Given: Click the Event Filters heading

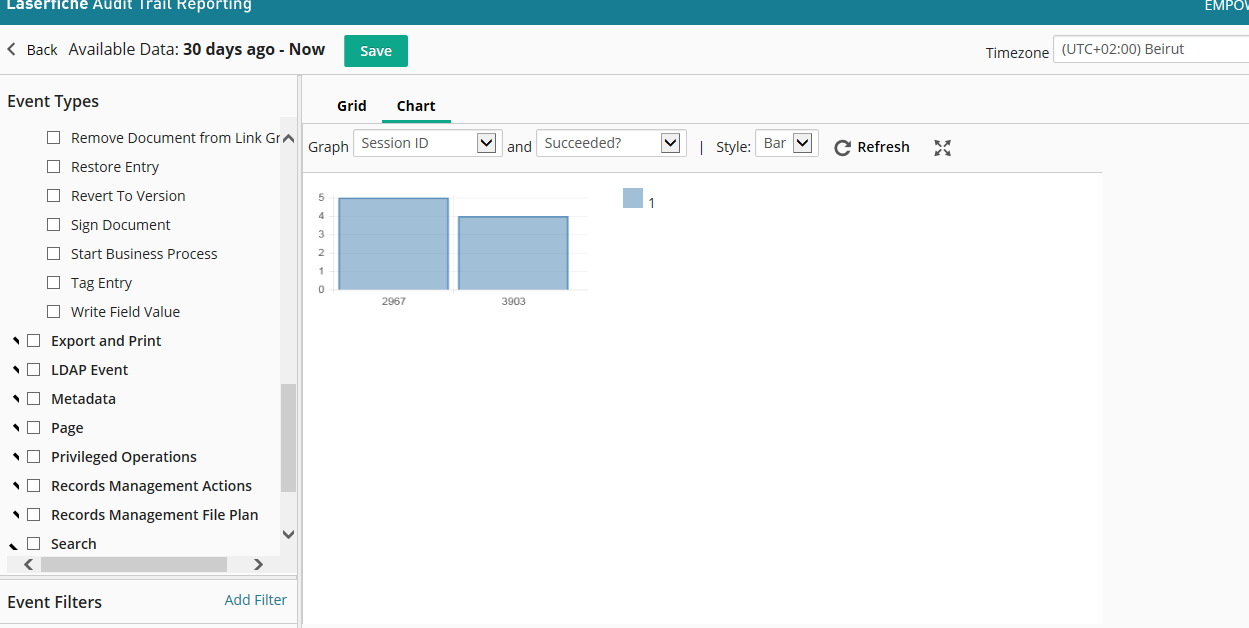Looking at the screenshot, I should click(x=55, y=602).
